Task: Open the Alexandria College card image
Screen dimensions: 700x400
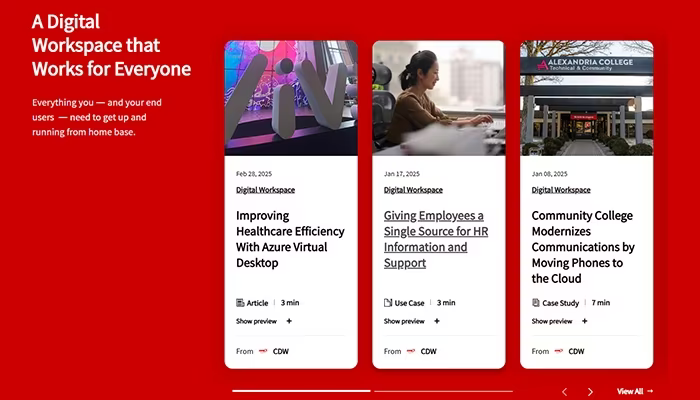Action: point(587,98)
